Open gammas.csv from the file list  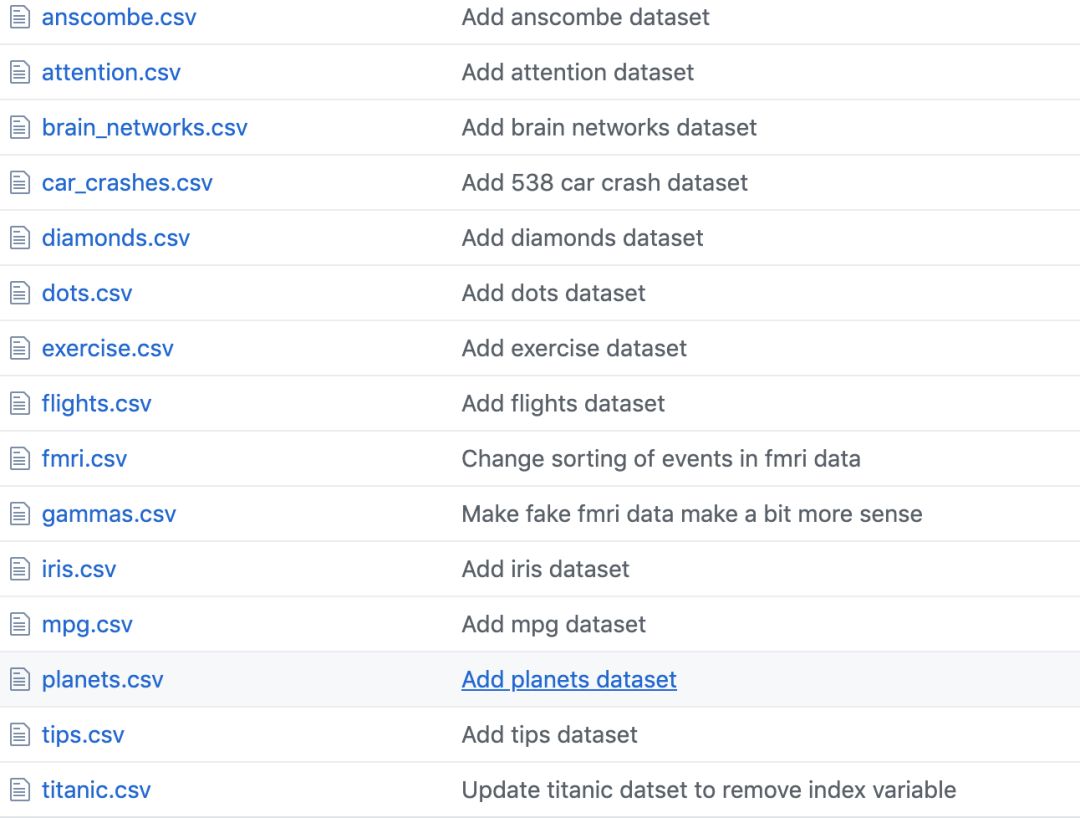coord(109,514)
